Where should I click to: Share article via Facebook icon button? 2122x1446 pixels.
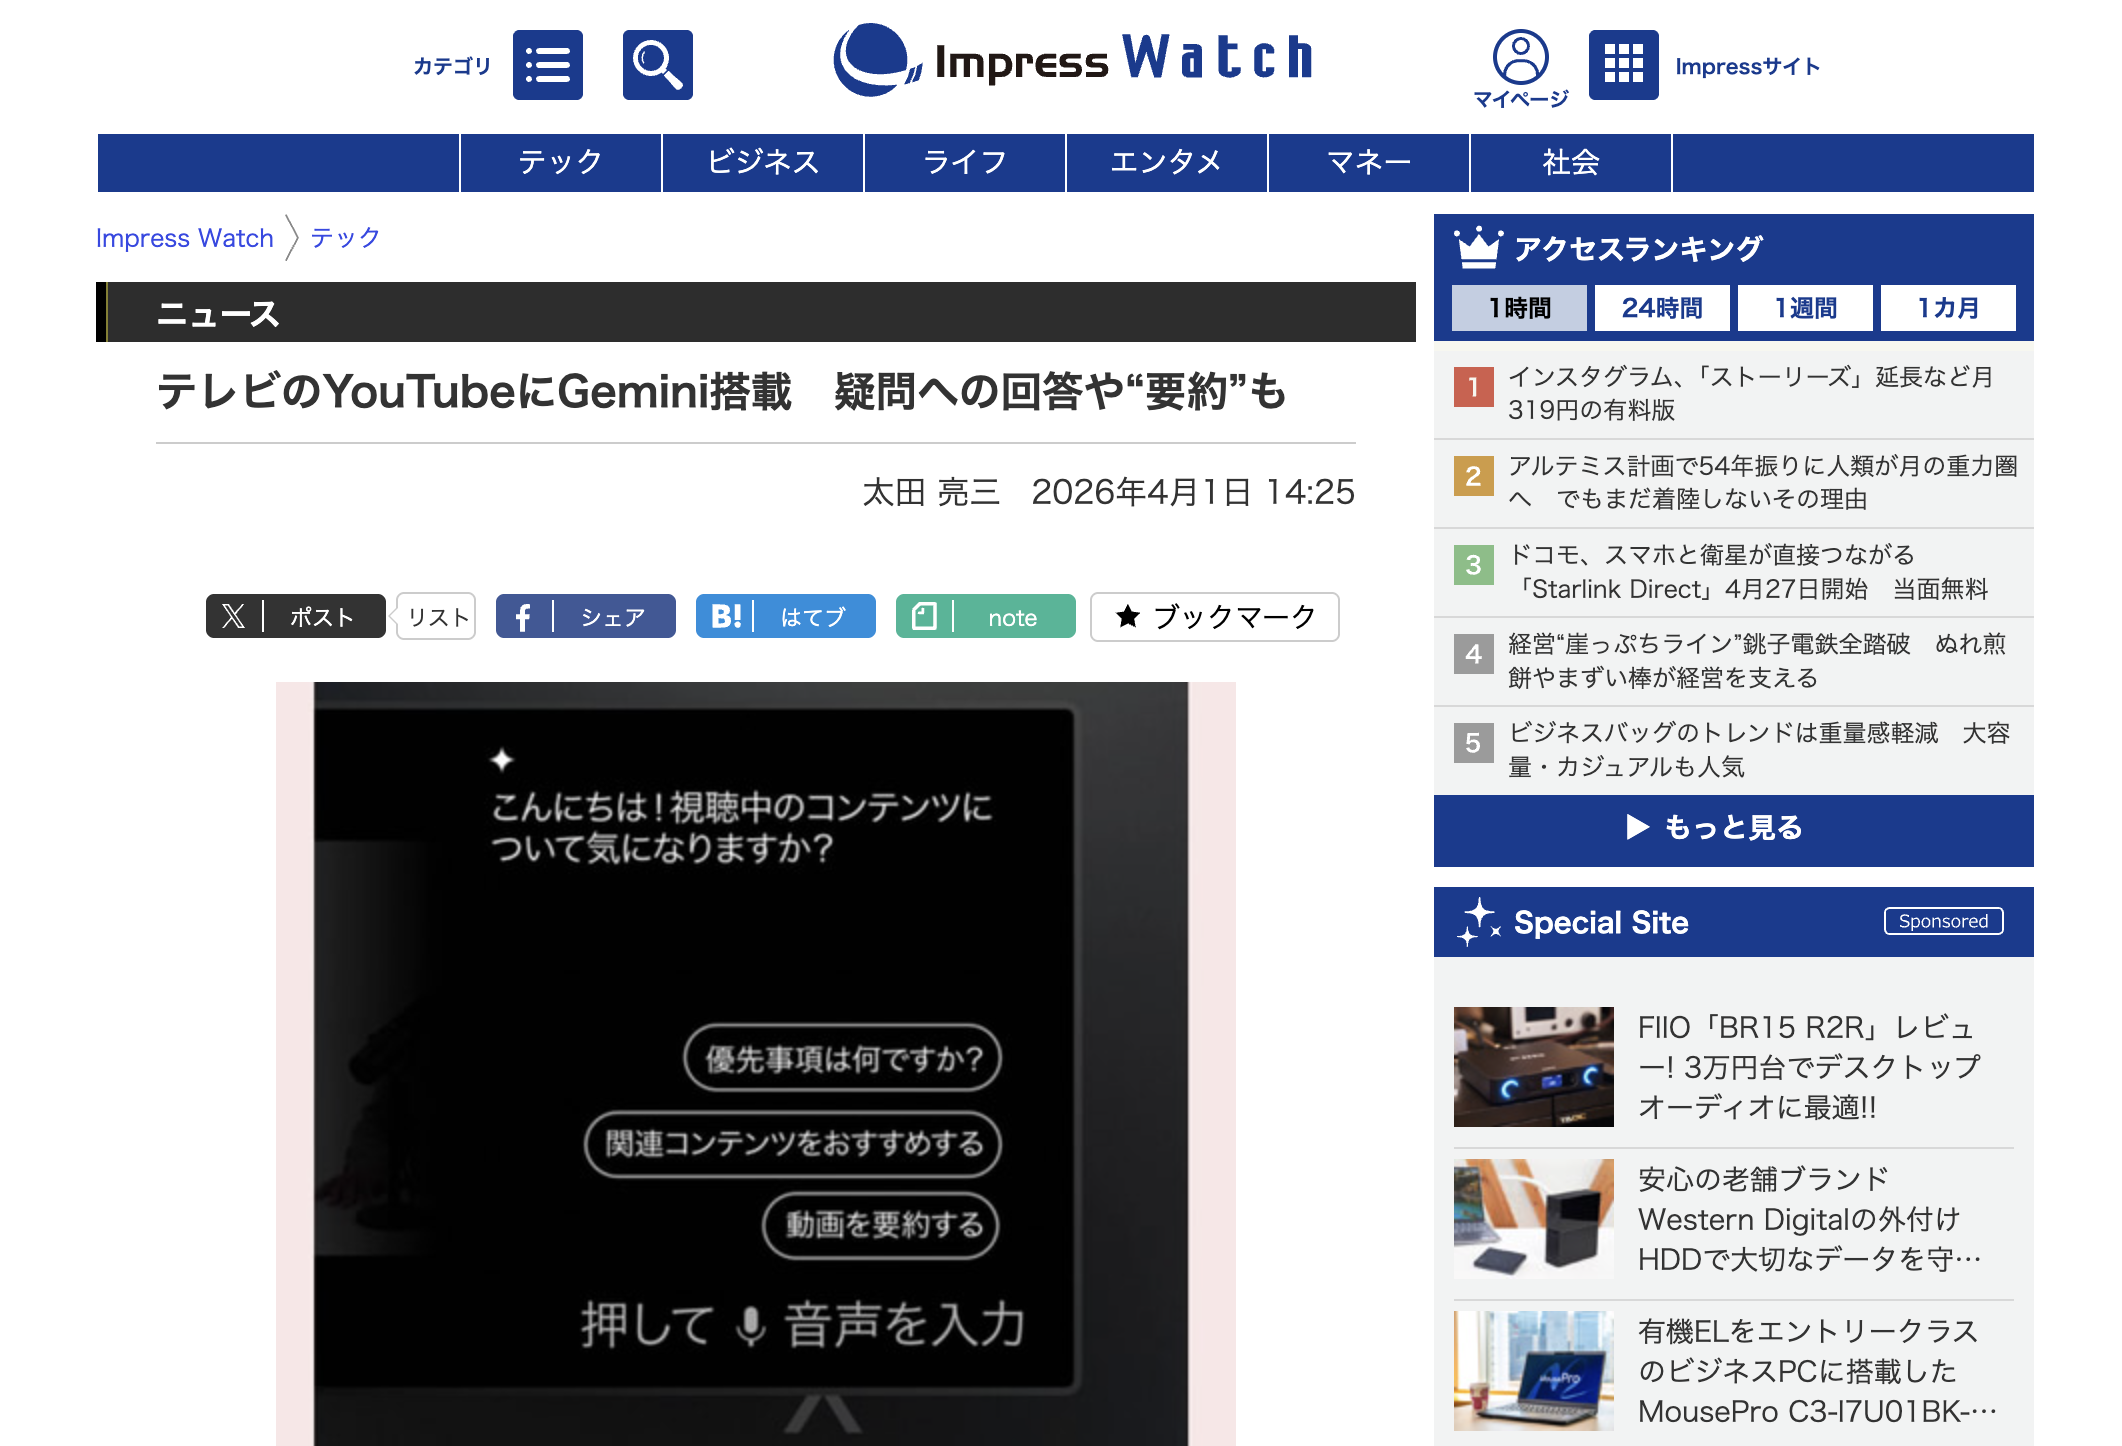click(523, 616)
